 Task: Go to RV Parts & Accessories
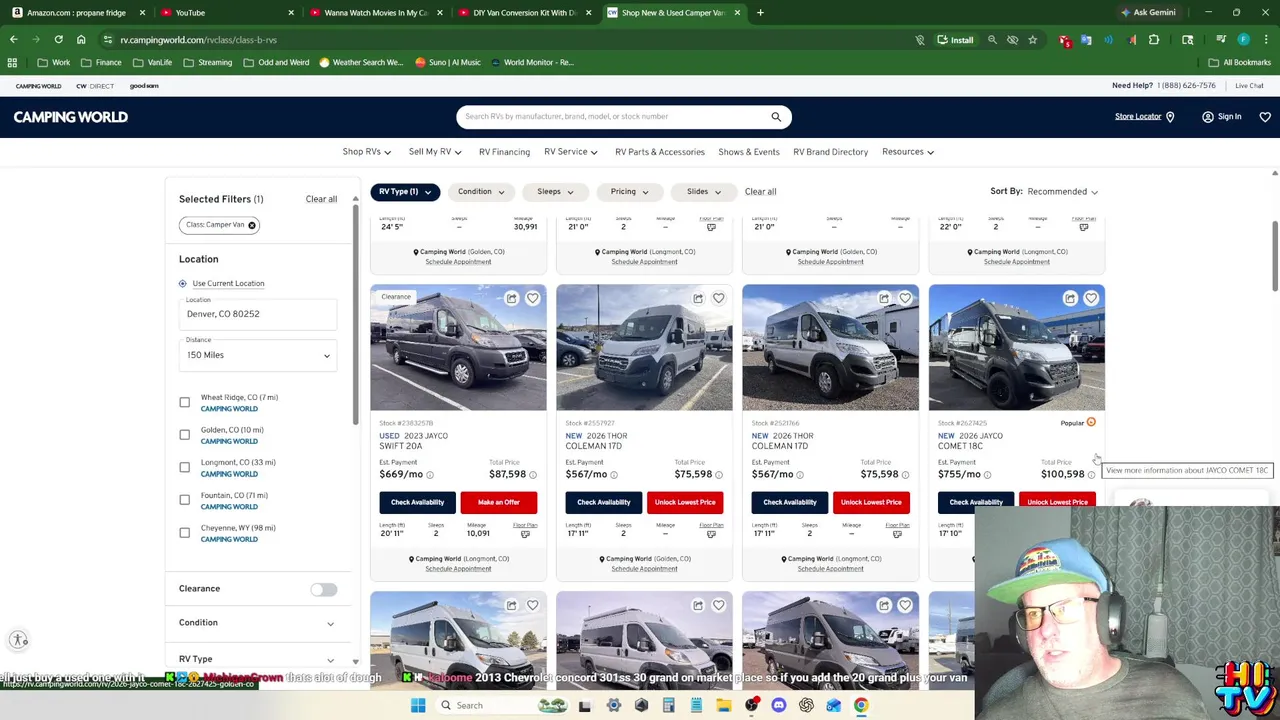(660, 152)
